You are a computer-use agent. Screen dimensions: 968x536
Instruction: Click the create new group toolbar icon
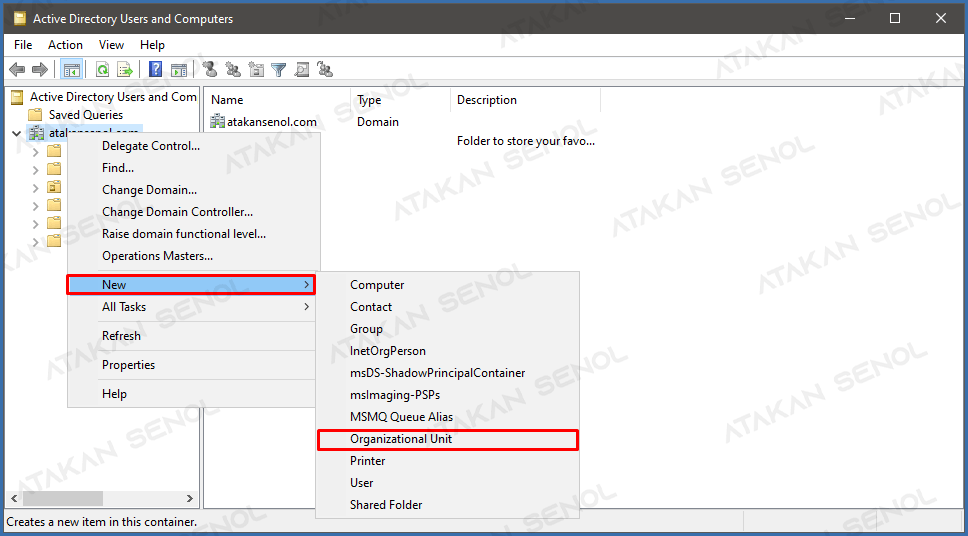233,70
